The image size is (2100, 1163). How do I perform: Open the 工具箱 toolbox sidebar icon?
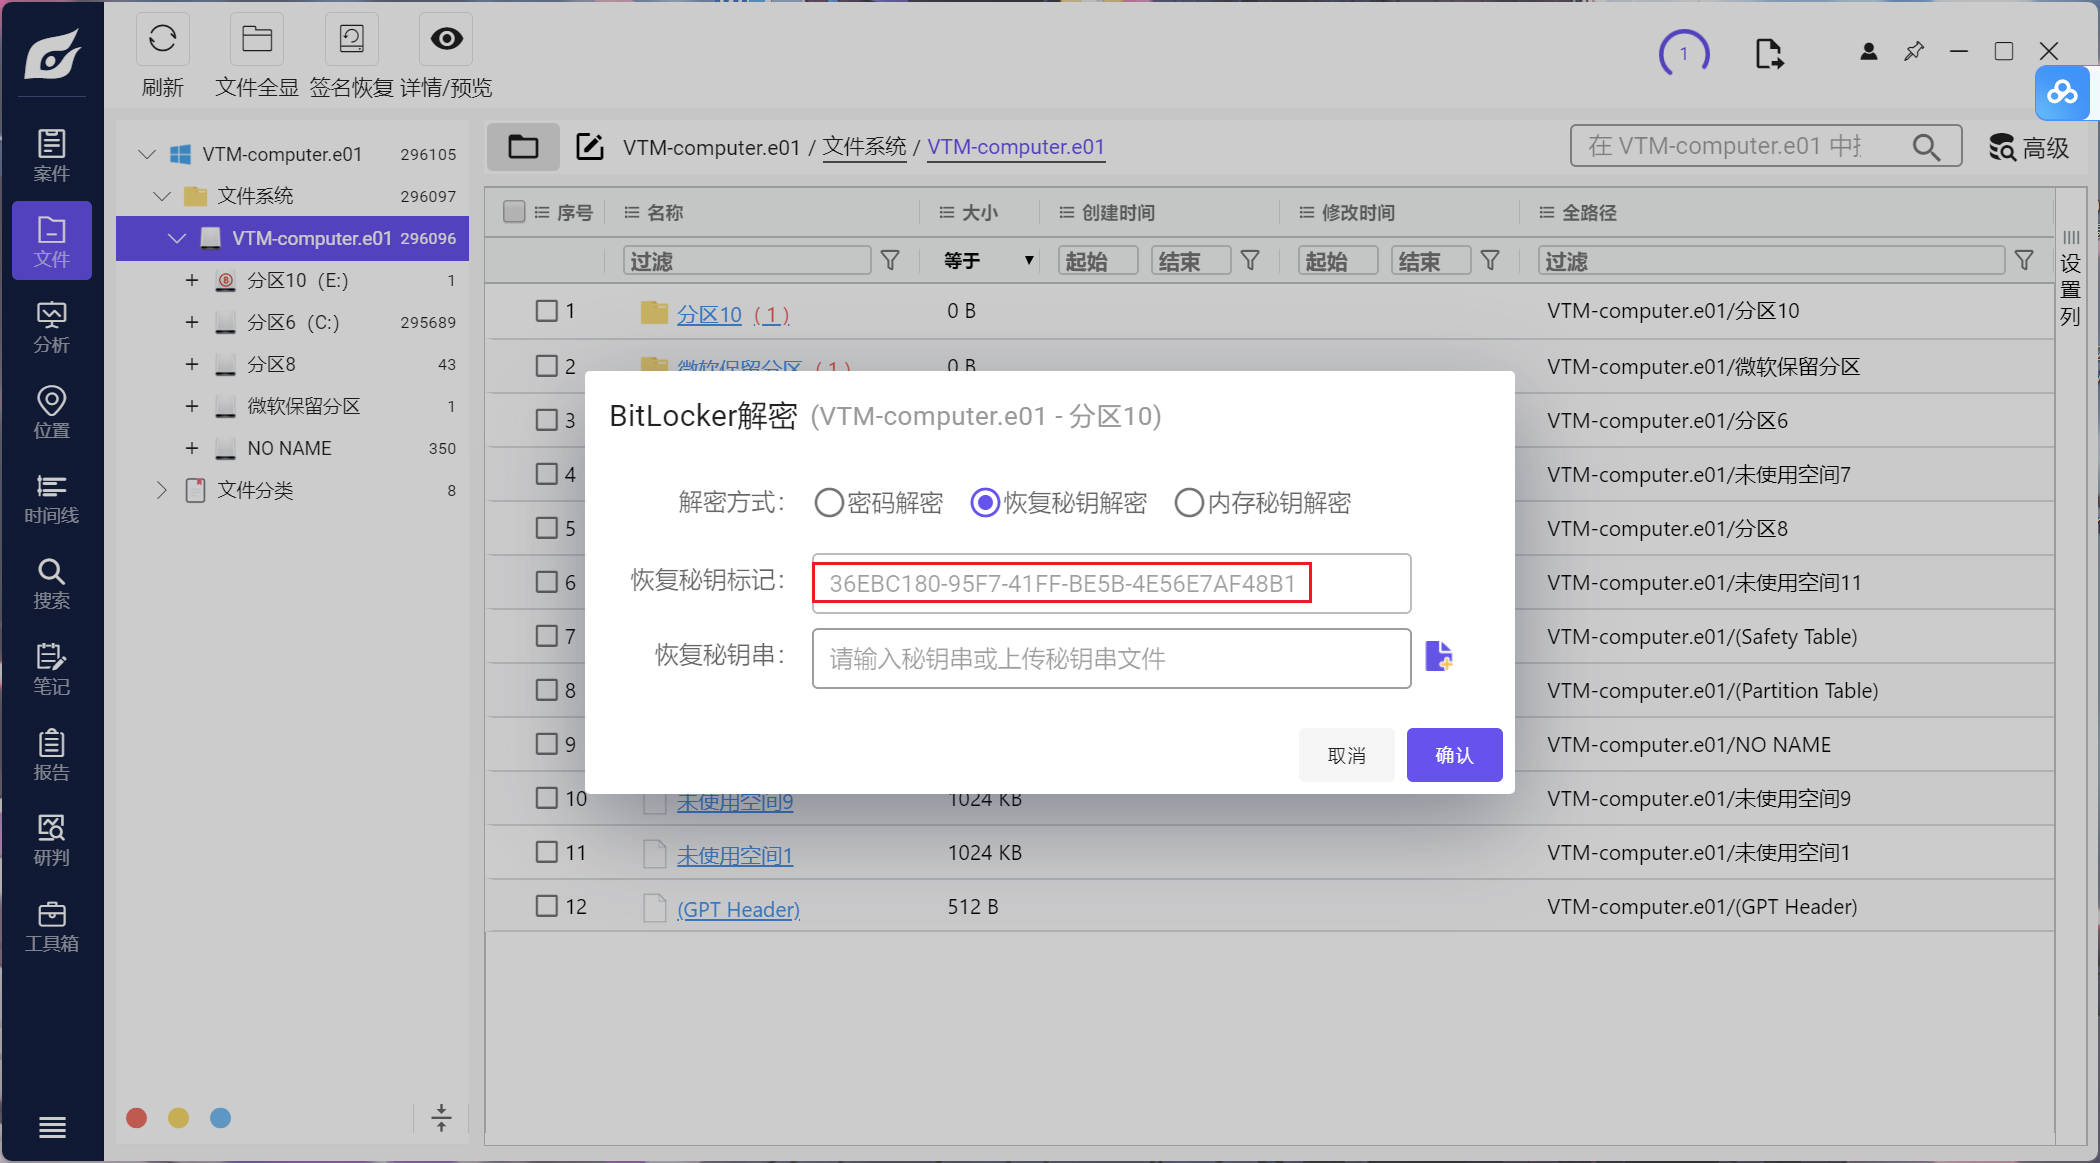point(52,926)
